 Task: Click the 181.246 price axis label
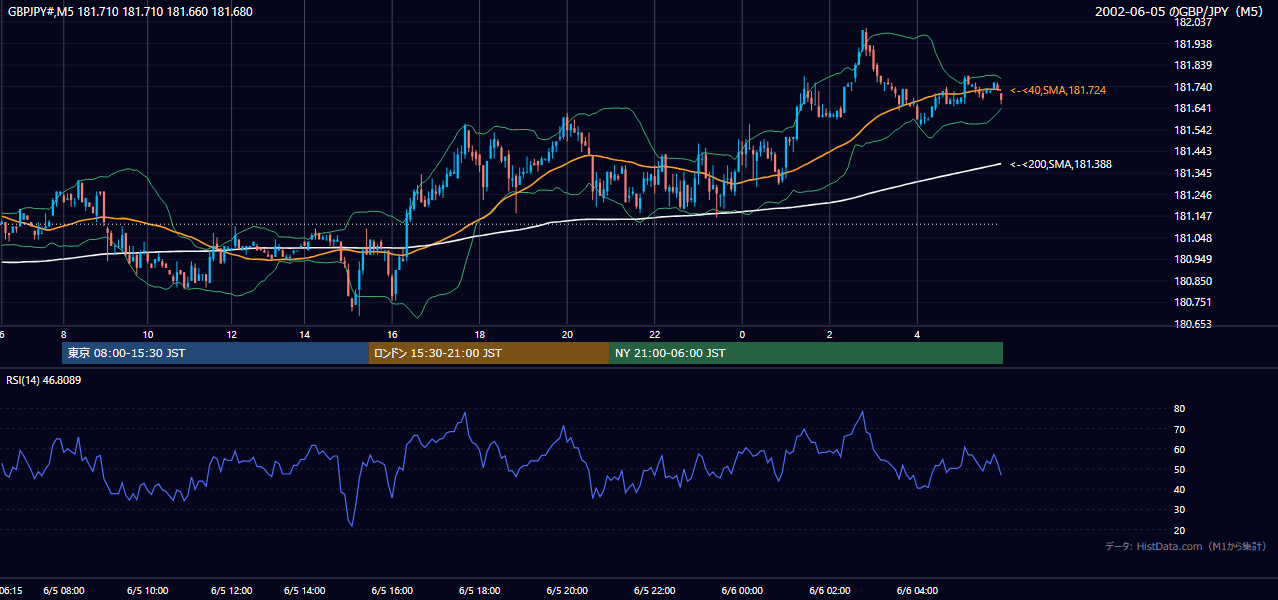pos(1192,195)
